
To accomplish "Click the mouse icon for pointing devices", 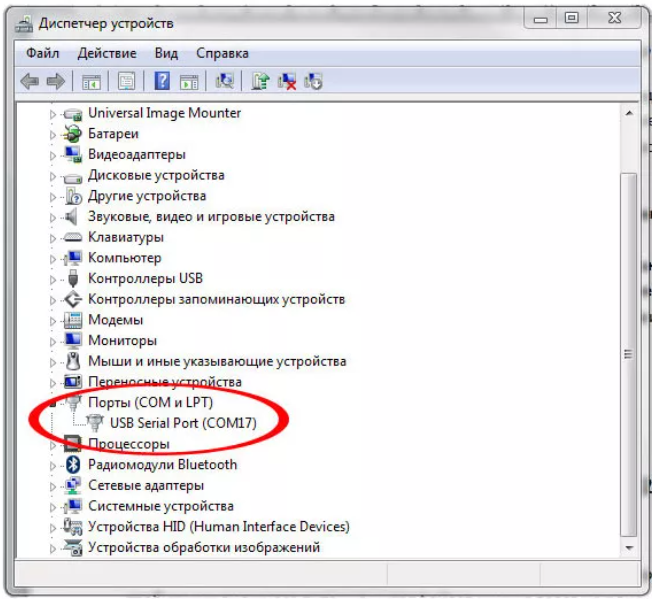I will tap(73, 361).
